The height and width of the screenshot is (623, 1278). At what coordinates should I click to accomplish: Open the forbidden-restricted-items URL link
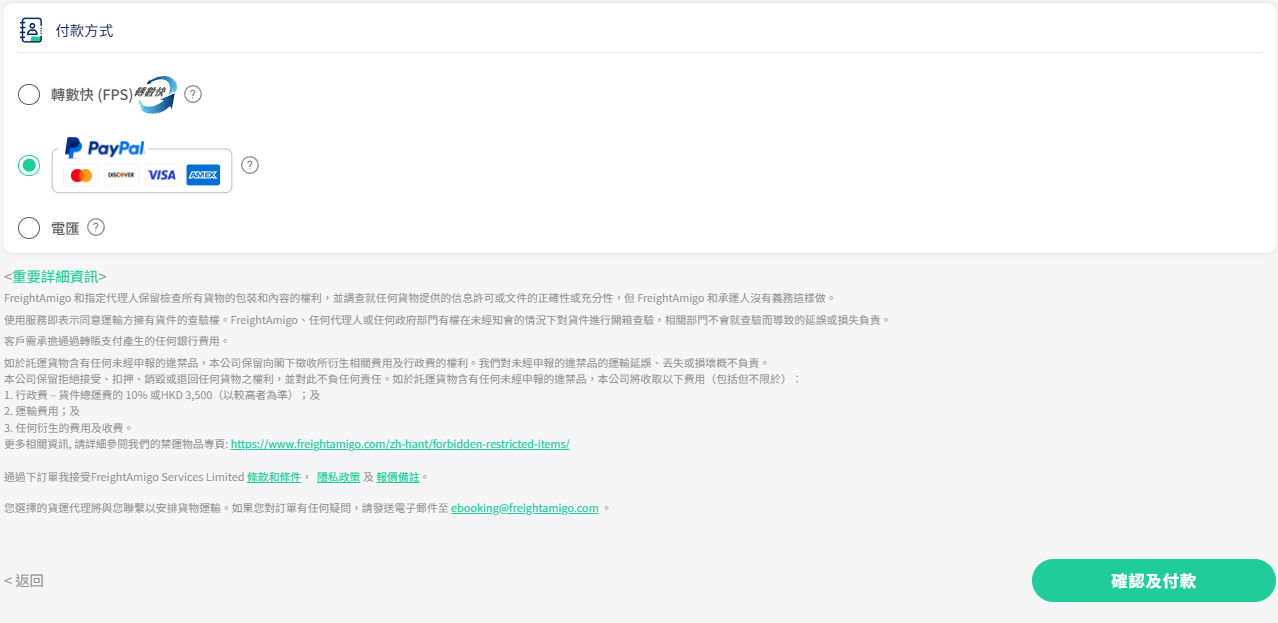pos(400,443)
